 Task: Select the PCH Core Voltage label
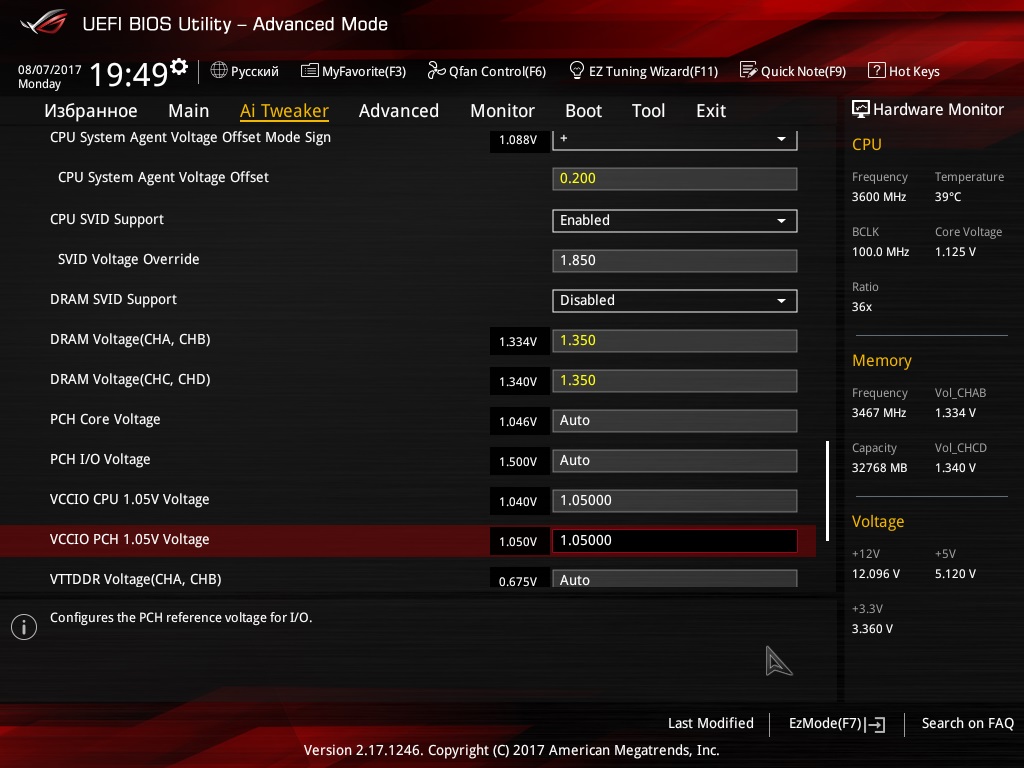pos(105,419)
